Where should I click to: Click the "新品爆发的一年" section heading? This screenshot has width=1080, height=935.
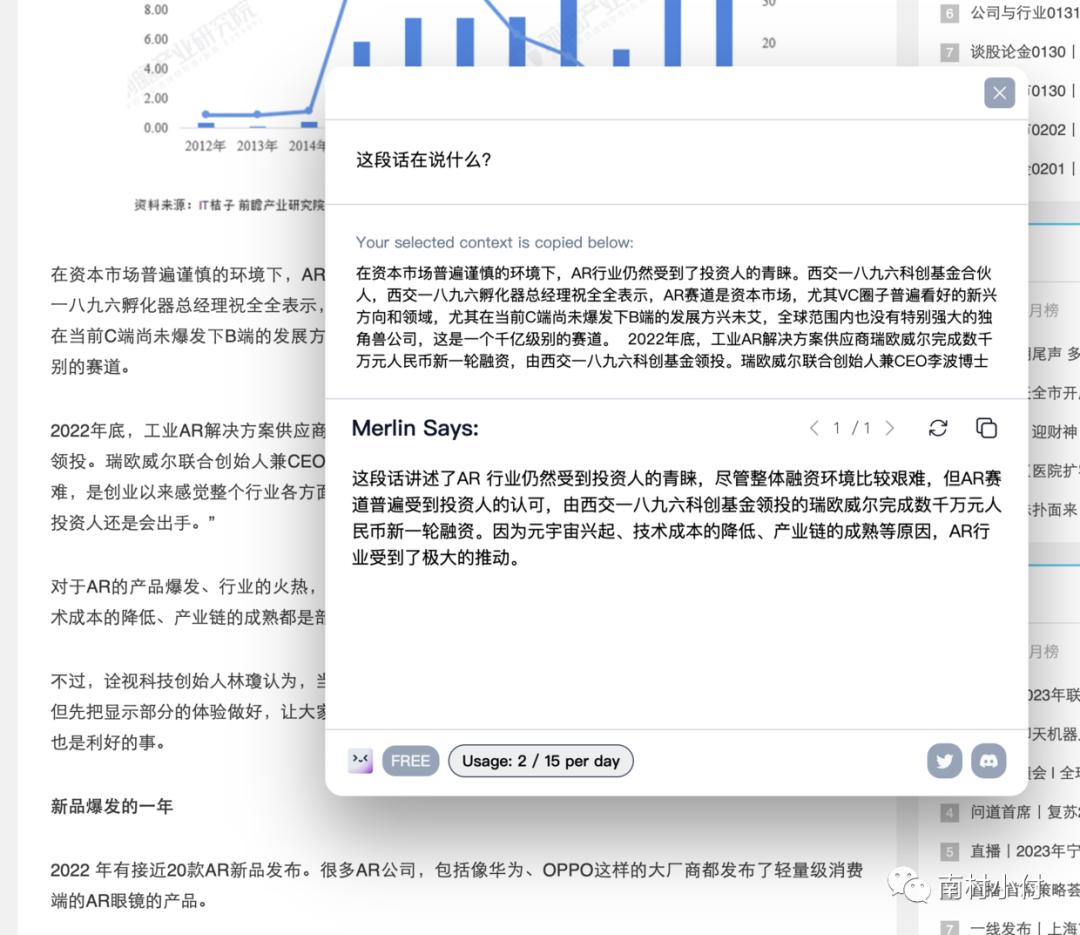[112, 806]
